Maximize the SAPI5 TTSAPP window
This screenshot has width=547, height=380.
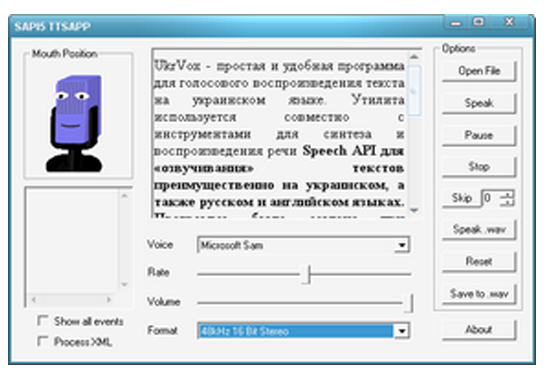479,22
